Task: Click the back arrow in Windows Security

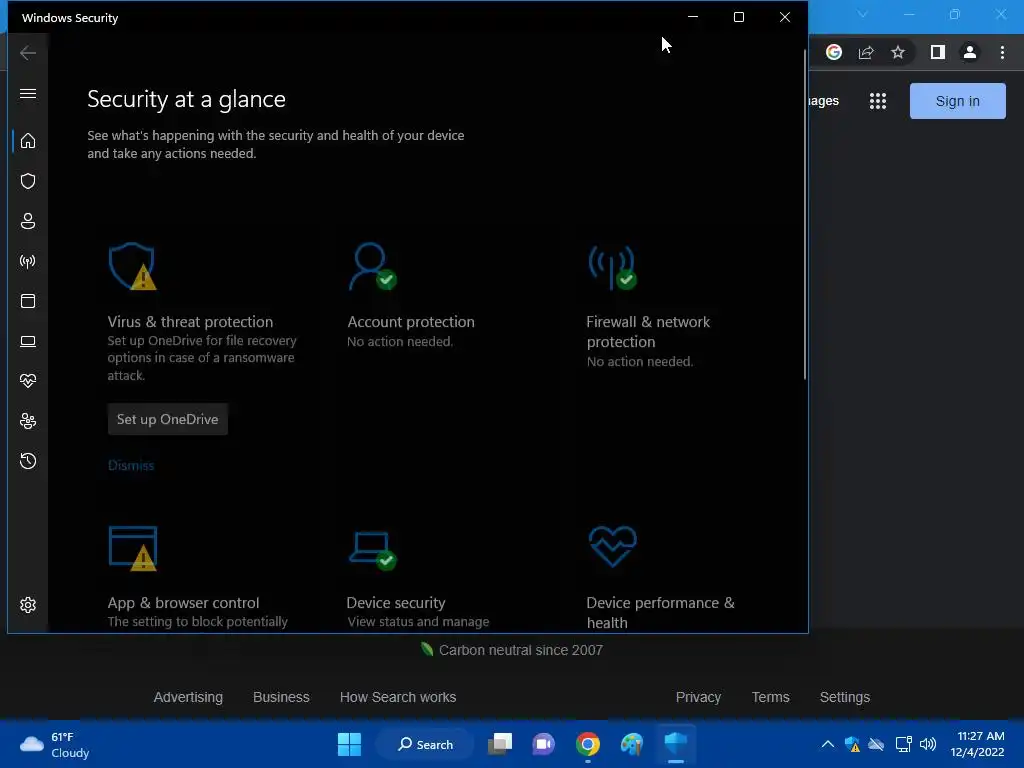Action: tap(28, 53)
